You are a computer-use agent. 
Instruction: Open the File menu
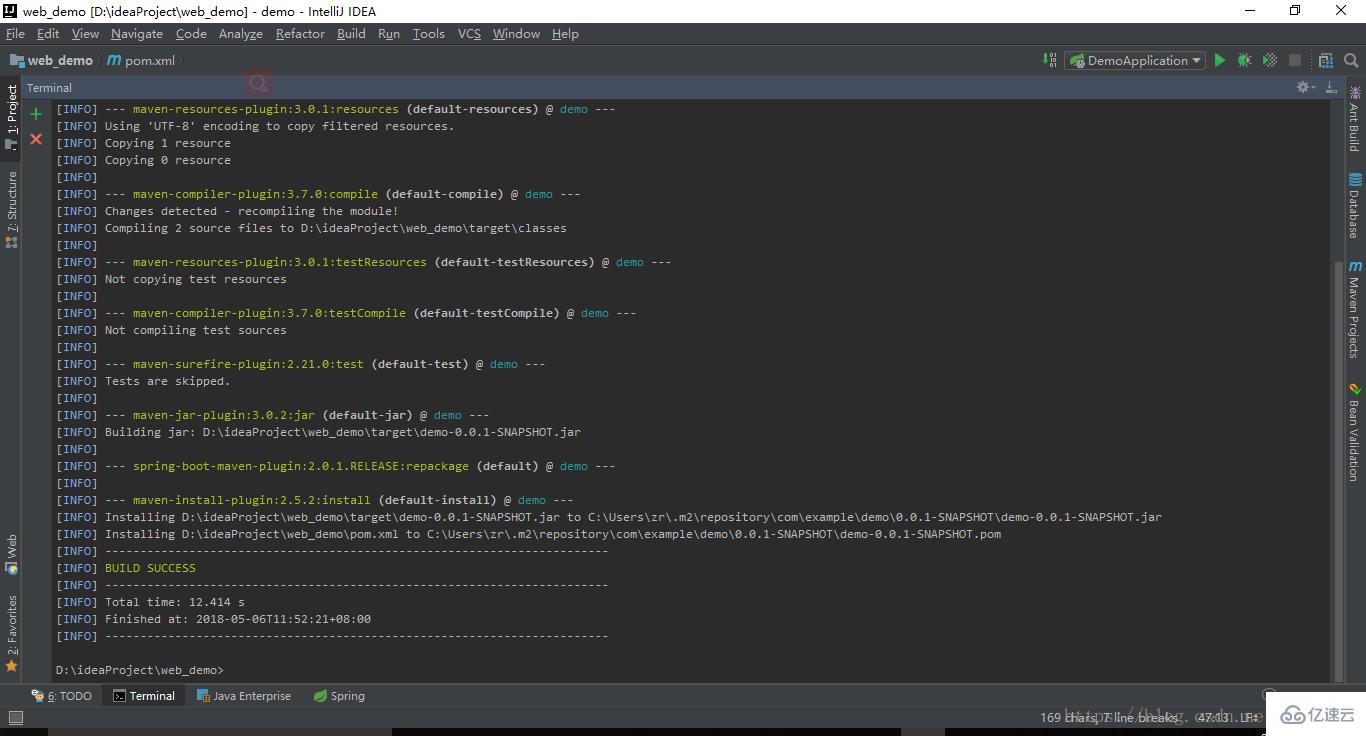click(15, 33)
